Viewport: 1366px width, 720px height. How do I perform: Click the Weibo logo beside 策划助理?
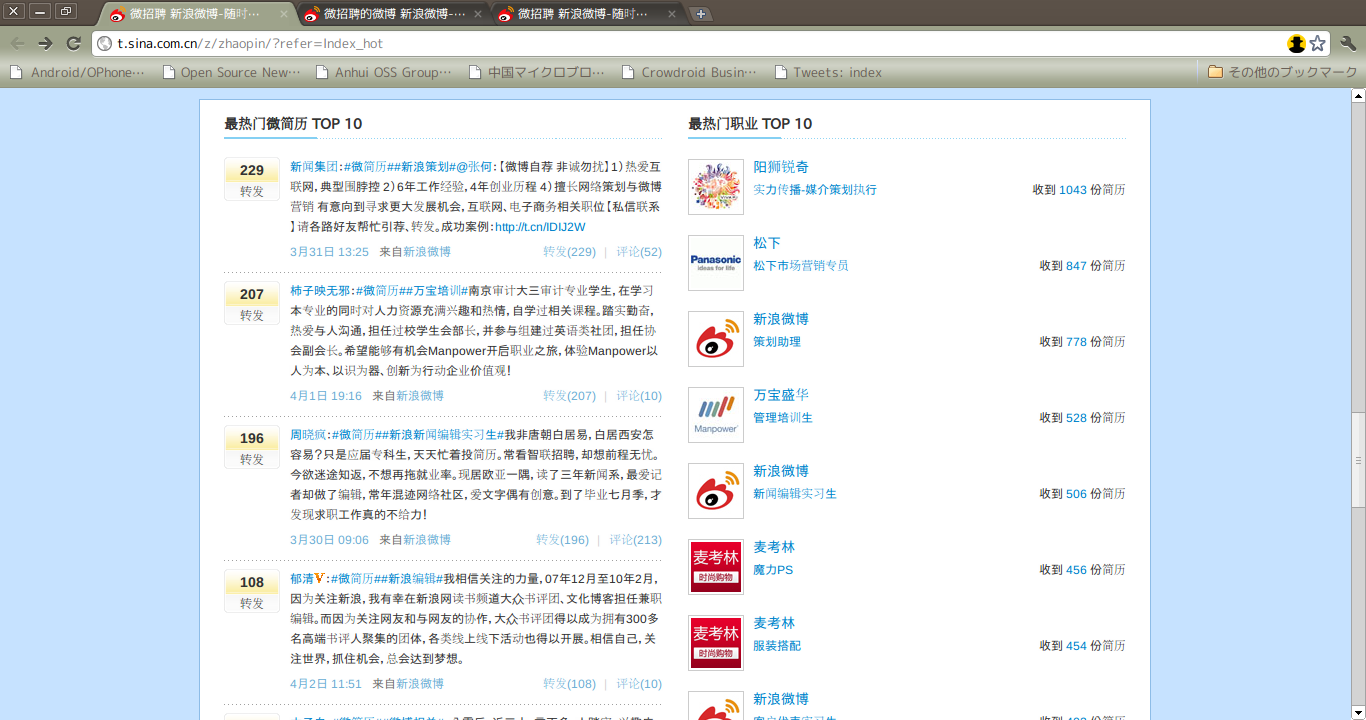716,339
